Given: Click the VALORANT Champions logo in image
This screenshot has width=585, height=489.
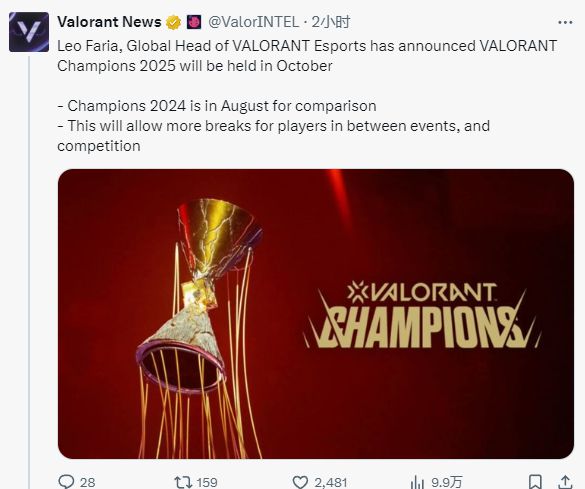Looking at the screenshot, I should tap(422, 316).
